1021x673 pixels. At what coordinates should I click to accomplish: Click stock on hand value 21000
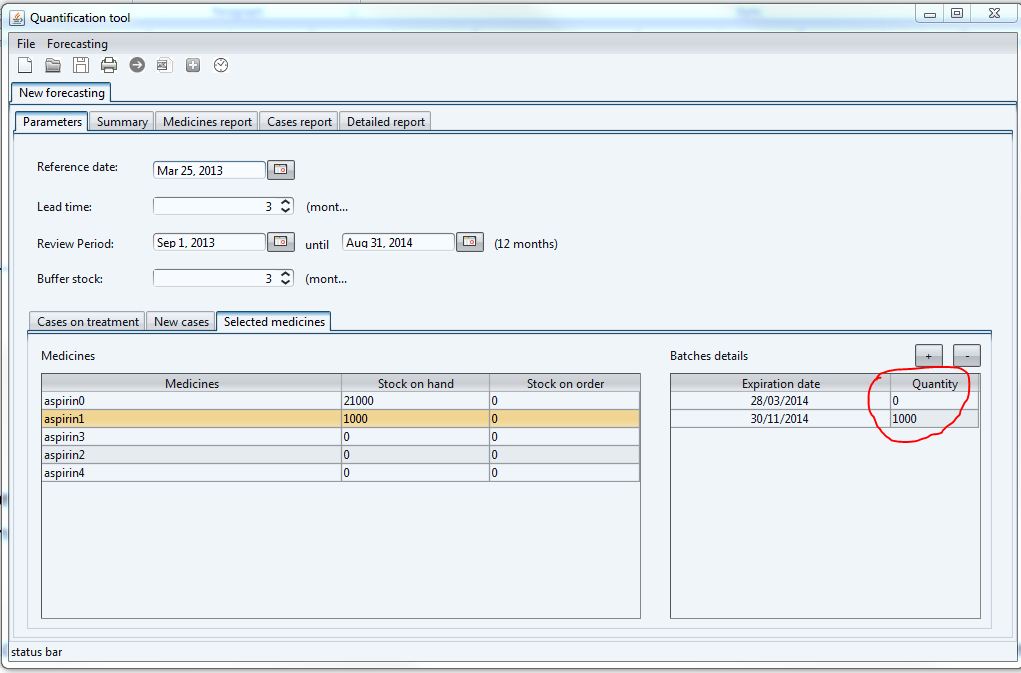415,401
